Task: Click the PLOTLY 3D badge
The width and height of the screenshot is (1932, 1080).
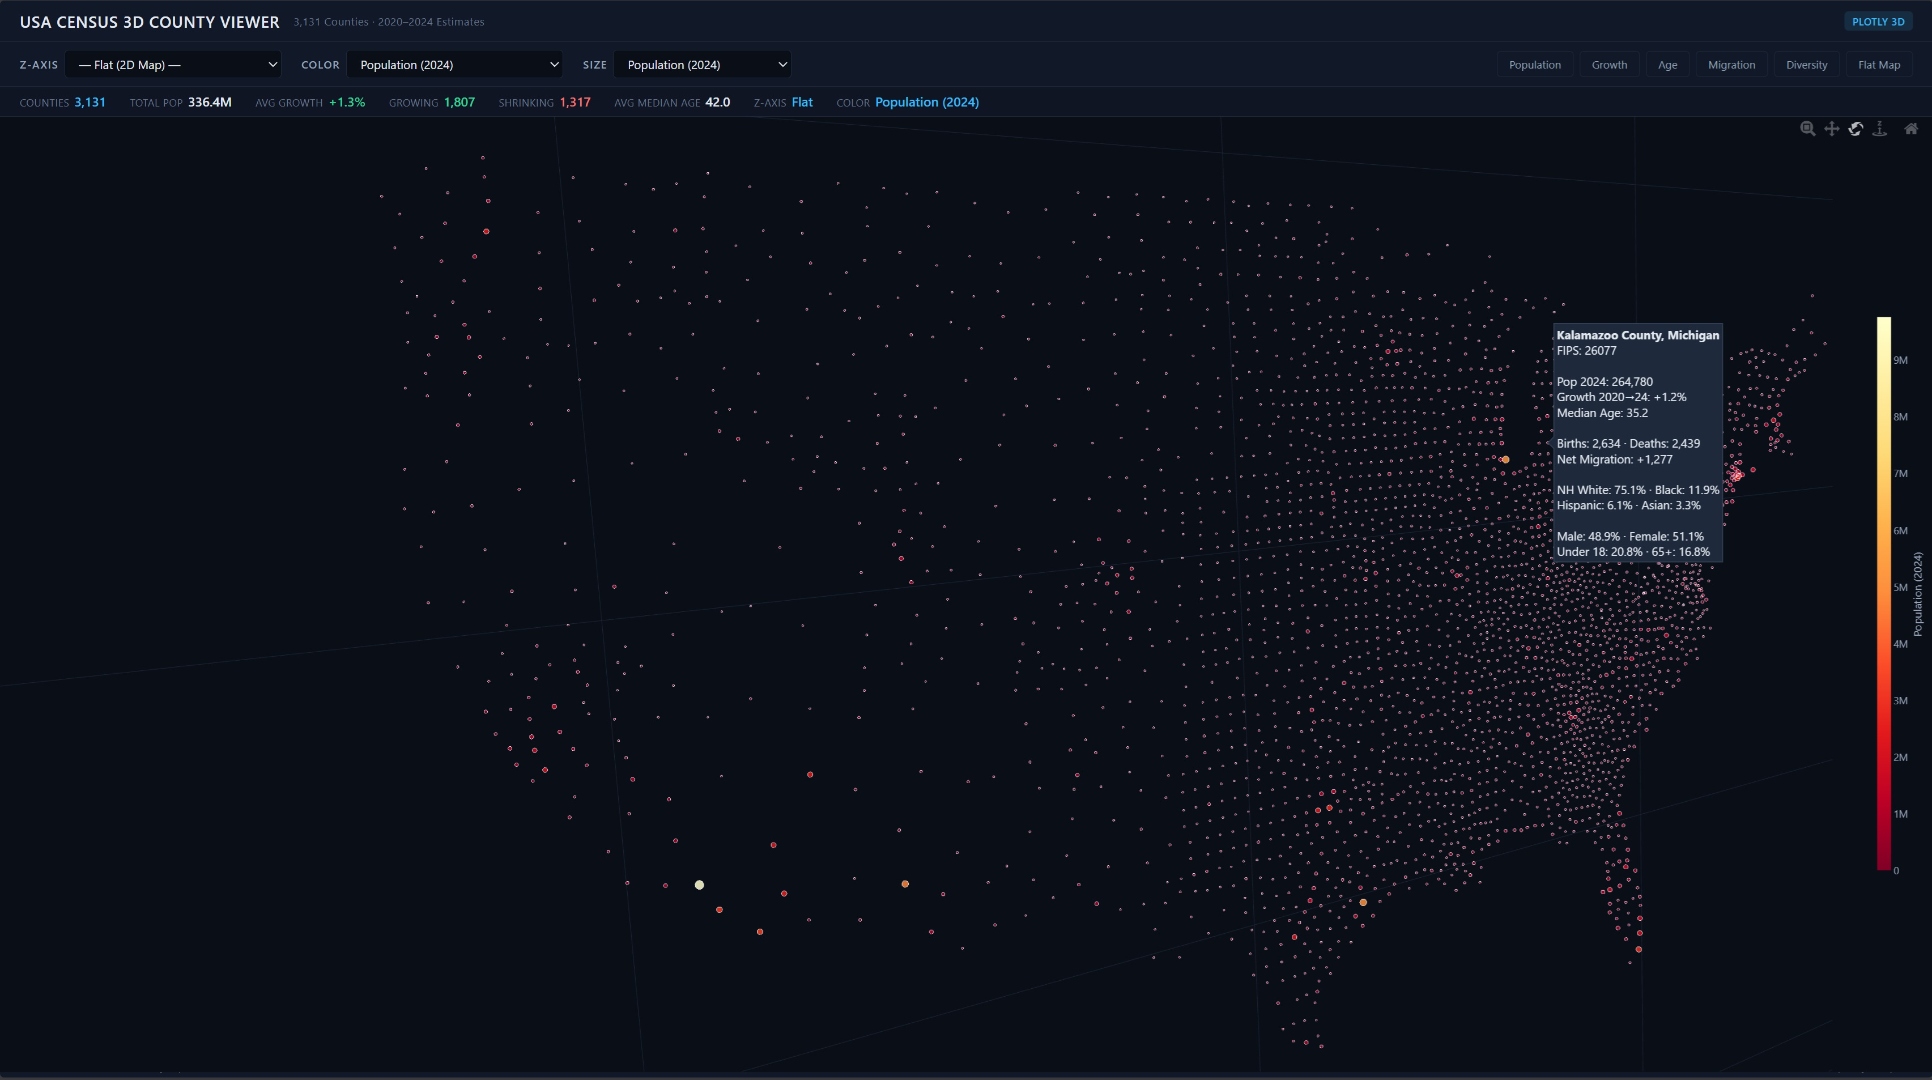Action: pyautogui.click(x=1878, y=21)
